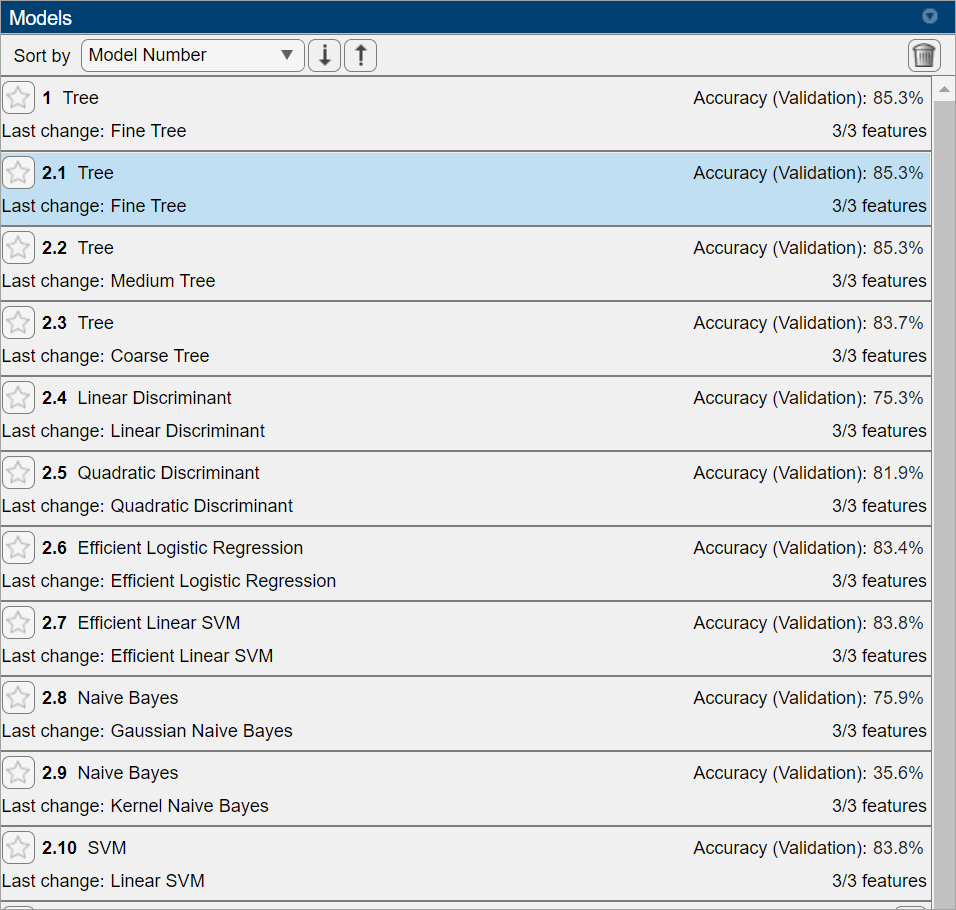The image size is (956, 910).
Task: Toggle star on 2.7 Efficient Linear SVM
Action: [x=18, y=622]
